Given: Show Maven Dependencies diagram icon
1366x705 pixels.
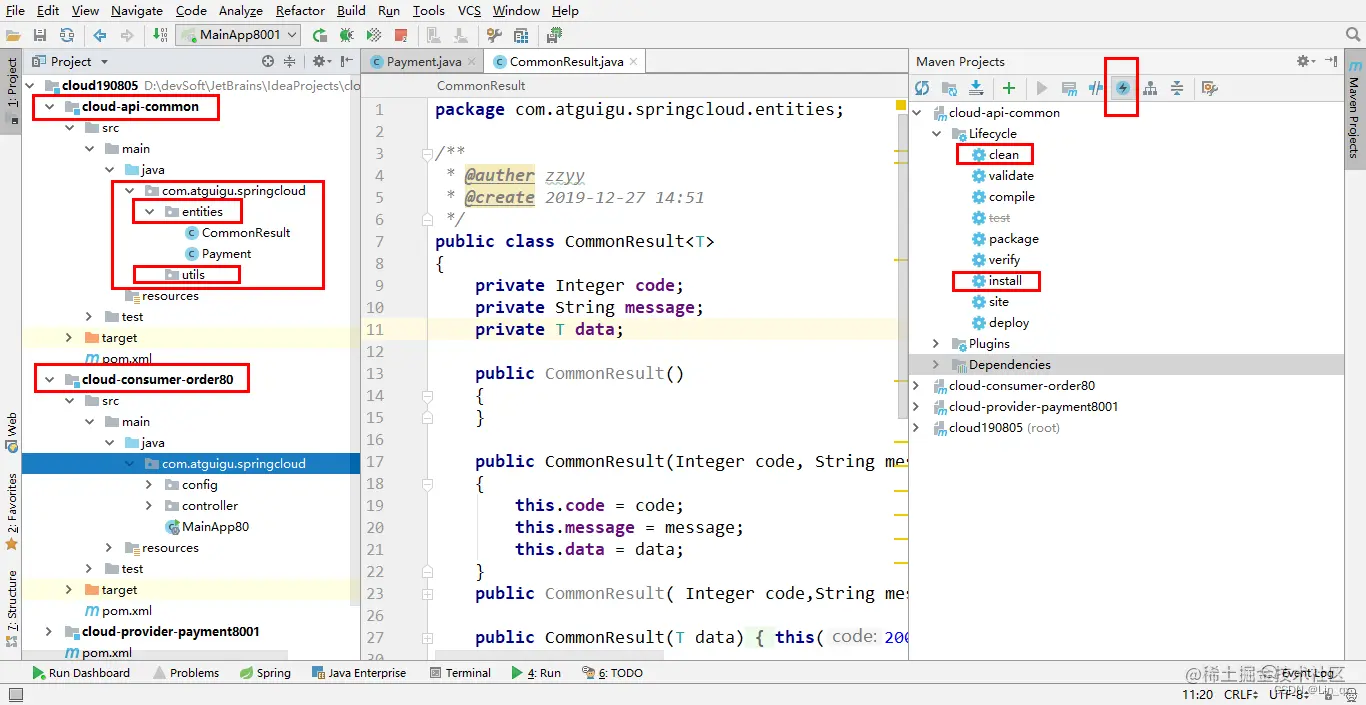Looking at the screenshot, I should click(1150, 88).
